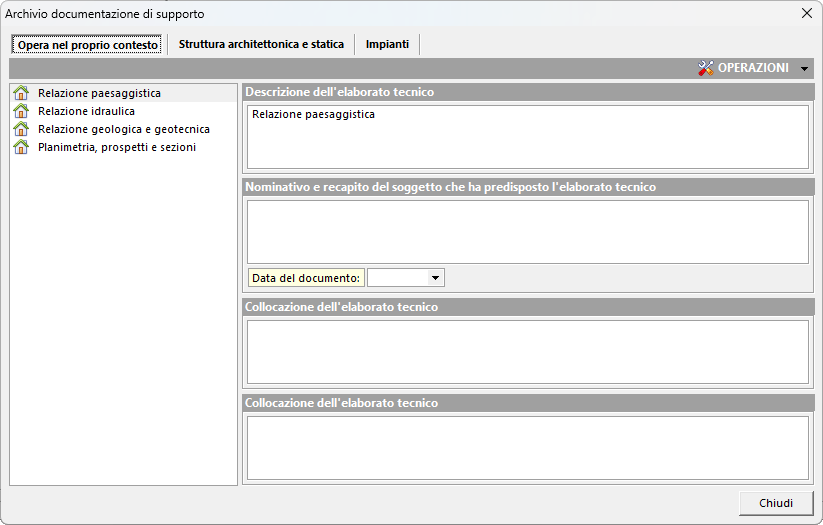Click the Data del documento date field
Screen dimensions: 823x525
(x=397, y=278)
